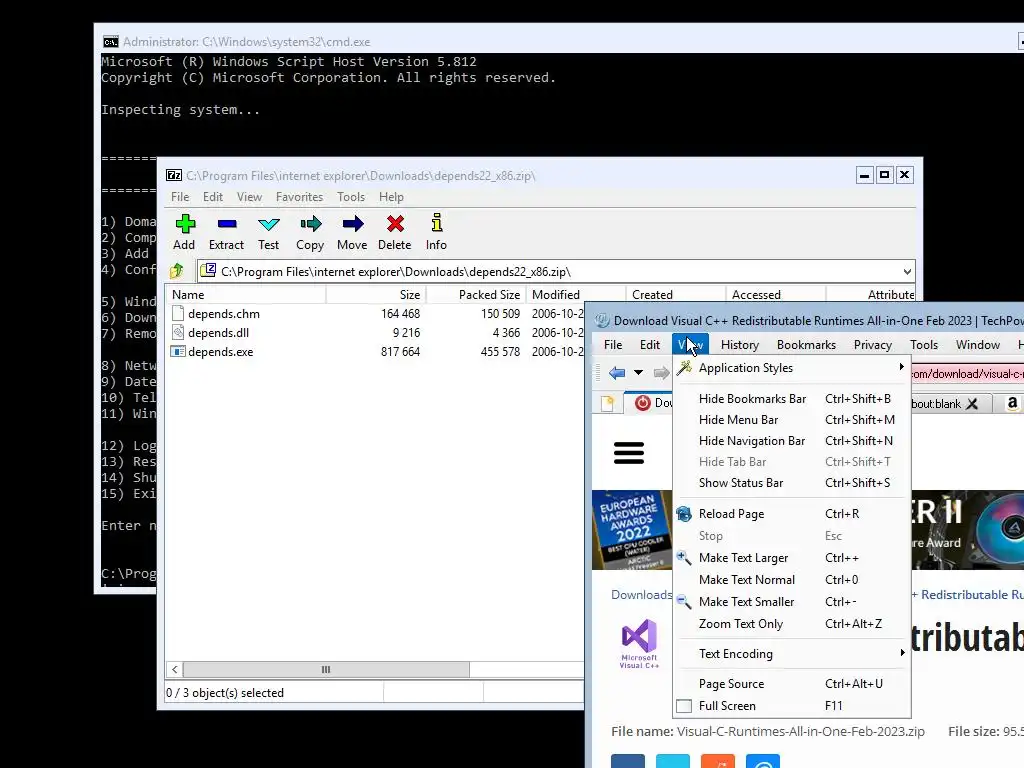The height and width of the screenshot is (768, 1024).
Task: Close the about:blank tab
Action: pos(972,404)
